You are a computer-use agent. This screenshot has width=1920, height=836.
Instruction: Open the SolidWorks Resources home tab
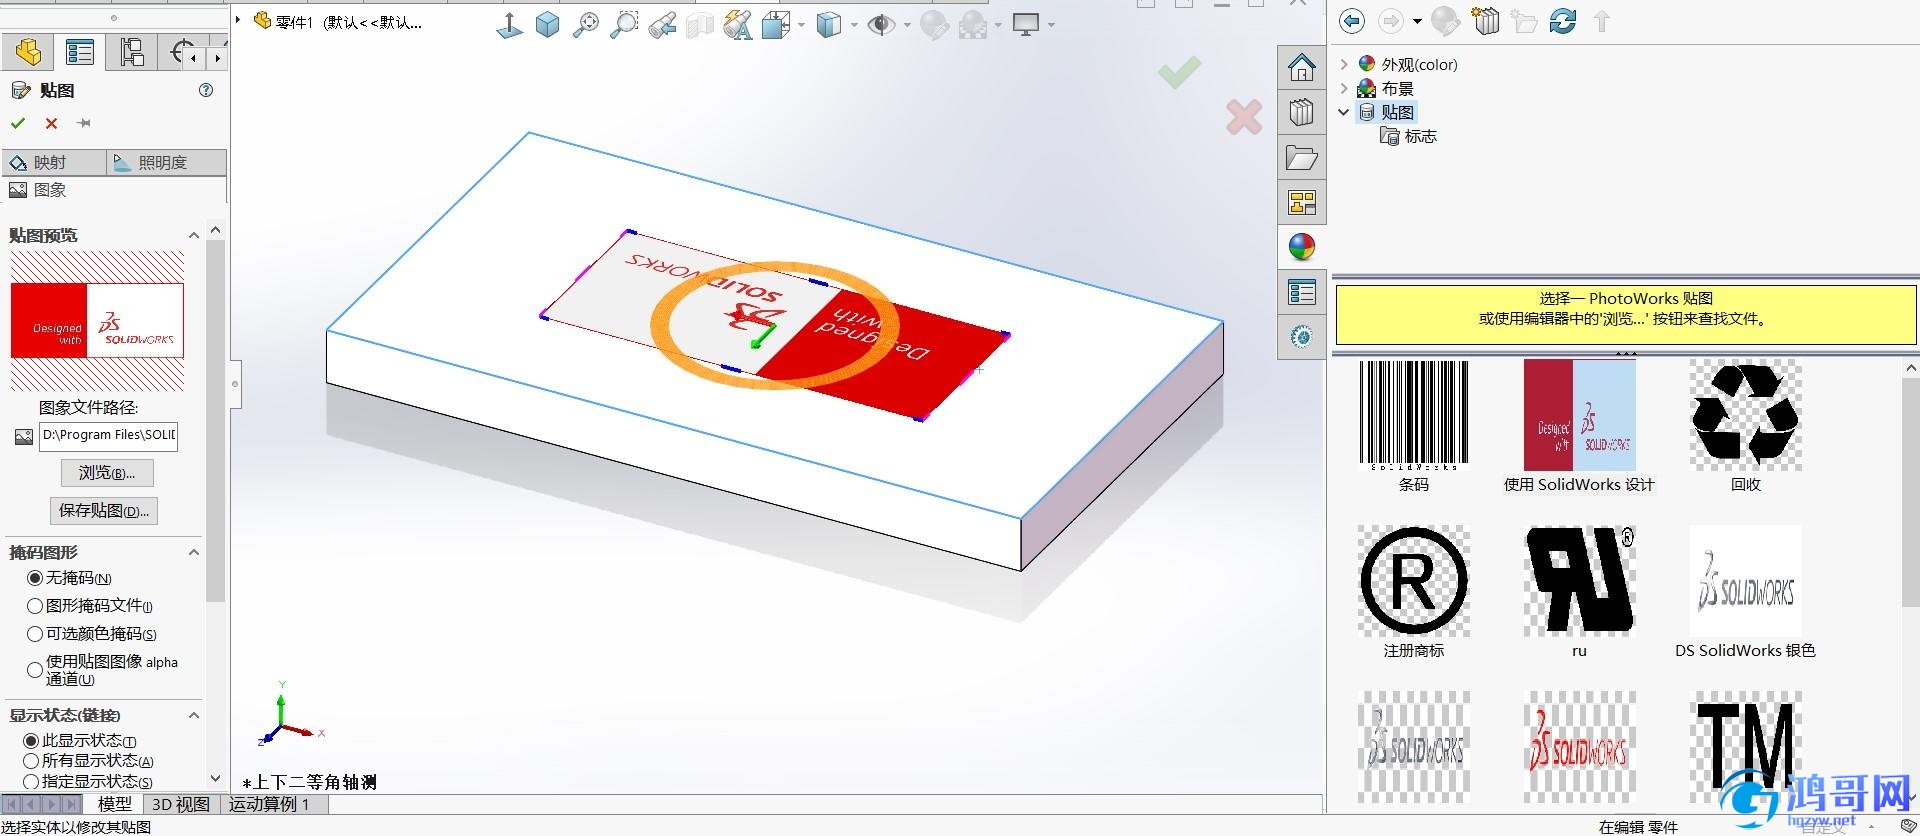click(1301, 68)
